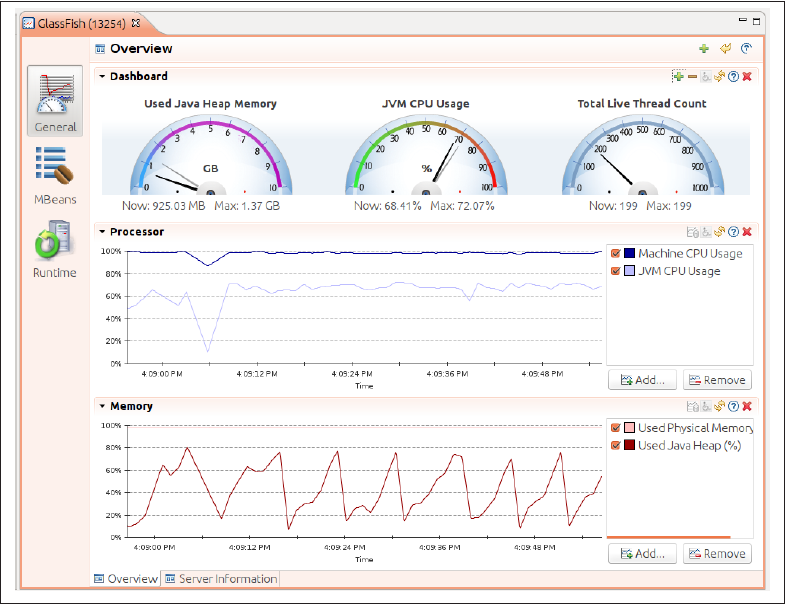Remove the Processor section with red X
This screenshot has width=787, height=605.
(x=747, y=232)
